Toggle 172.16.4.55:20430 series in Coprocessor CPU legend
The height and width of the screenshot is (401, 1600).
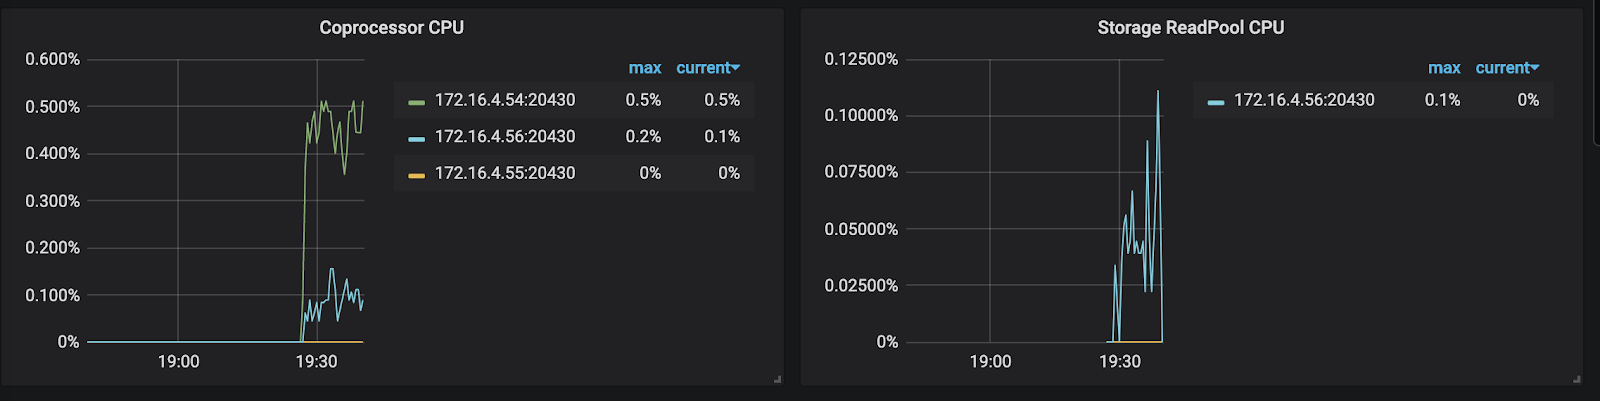pos(505,173)
